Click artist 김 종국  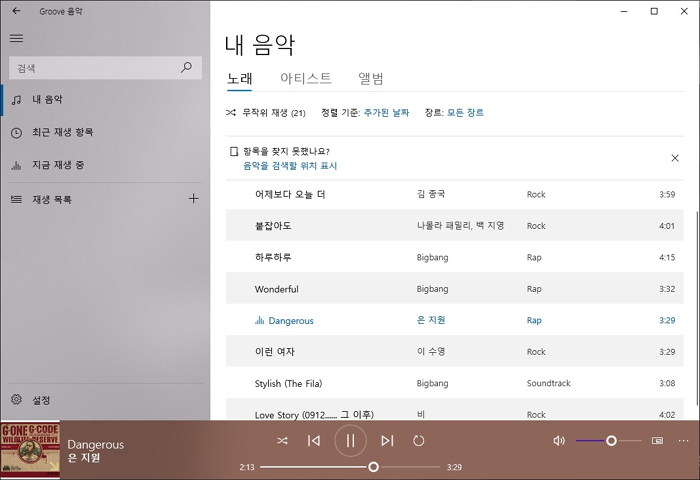pos(431,194)
